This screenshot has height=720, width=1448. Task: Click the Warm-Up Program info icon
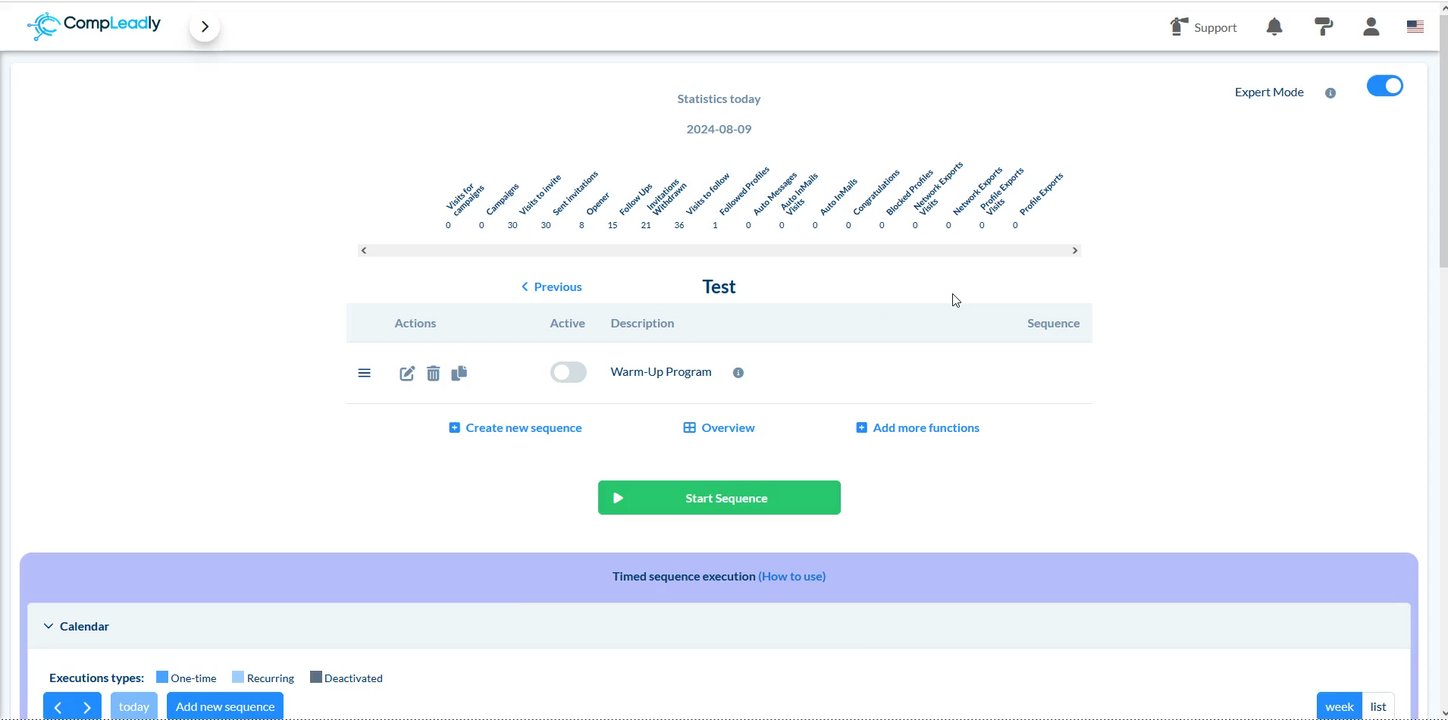738,372
